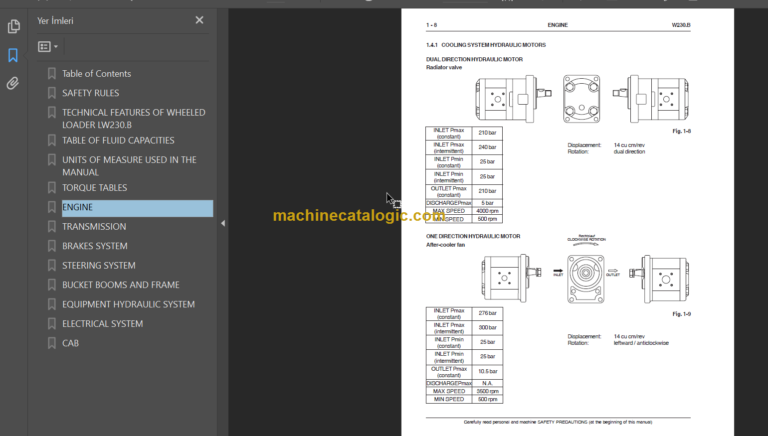
Task: Click bookmark icon beside TORQUE TABLES
Action: click(x=51, y=188)
